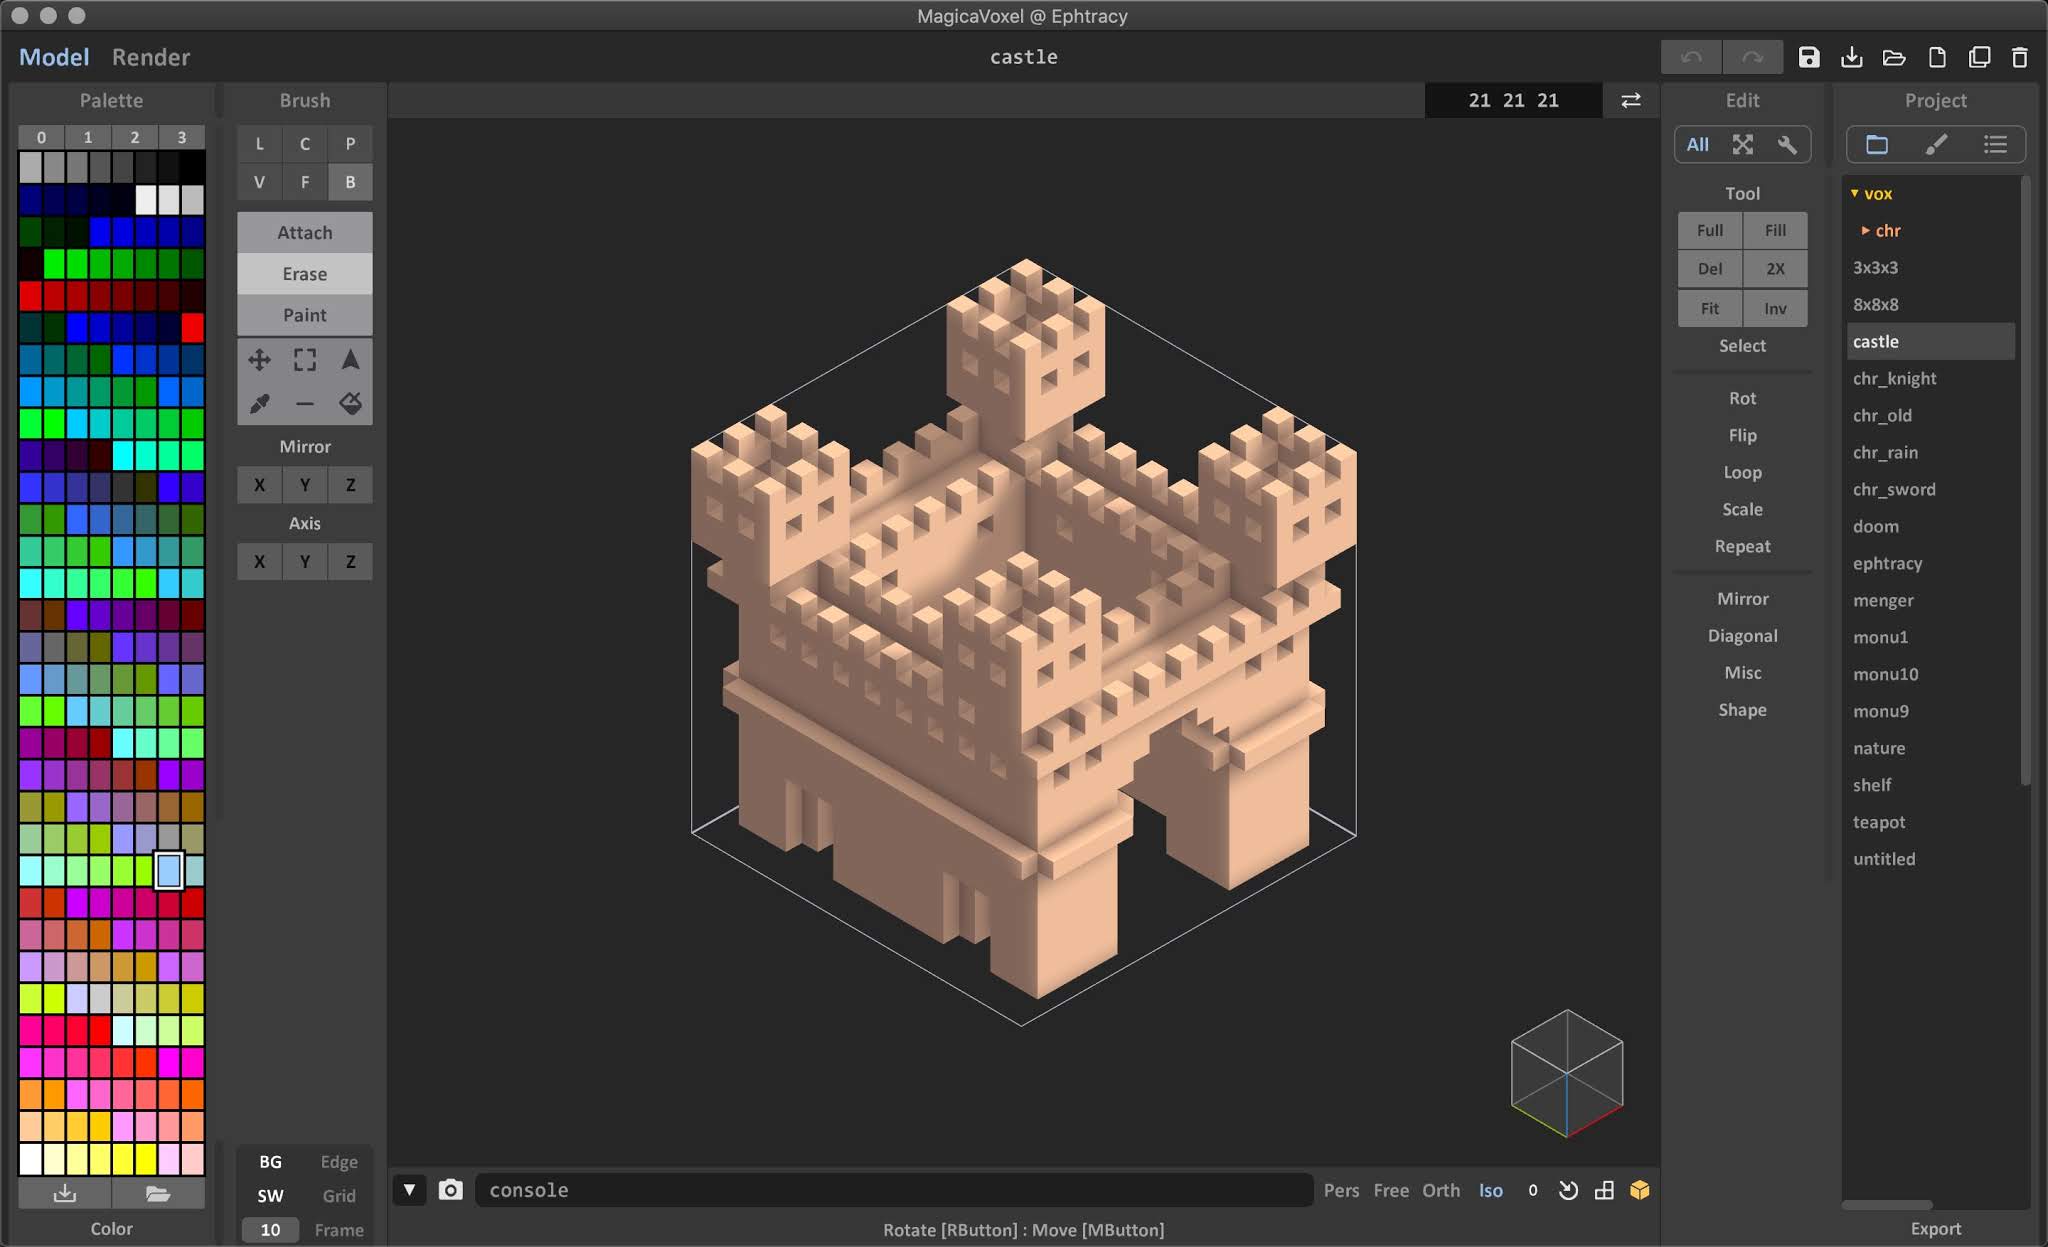Select palette tab 2
This screenshot has height=1247, width=2048.
pyautogui.click(x=134, y=137)
